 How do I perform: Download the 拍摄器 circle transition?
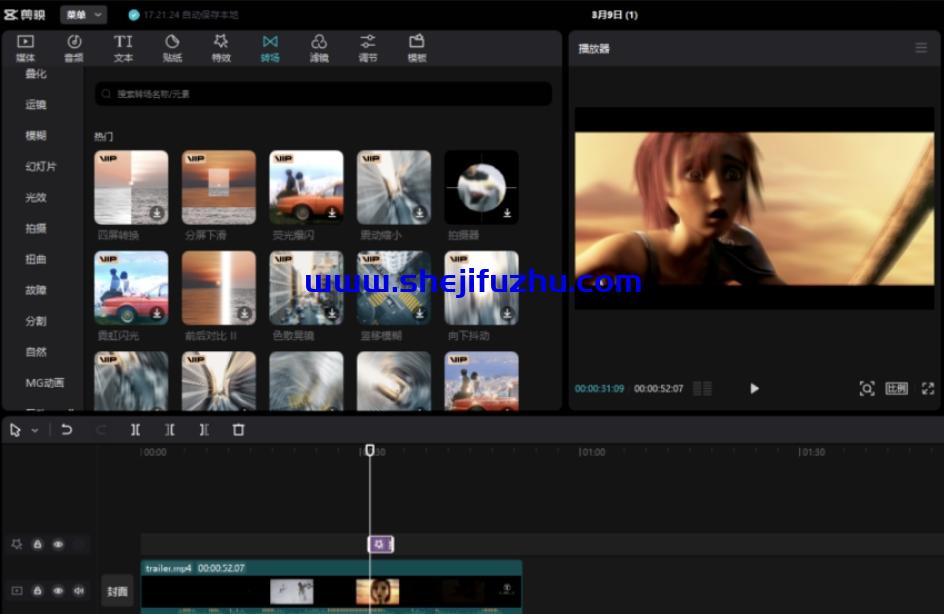click(x=507, y=212)
